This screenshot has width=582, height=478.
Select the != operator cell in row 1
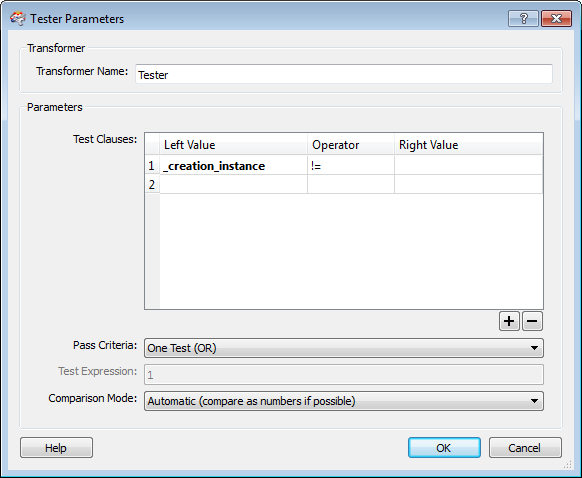[351, 165]
